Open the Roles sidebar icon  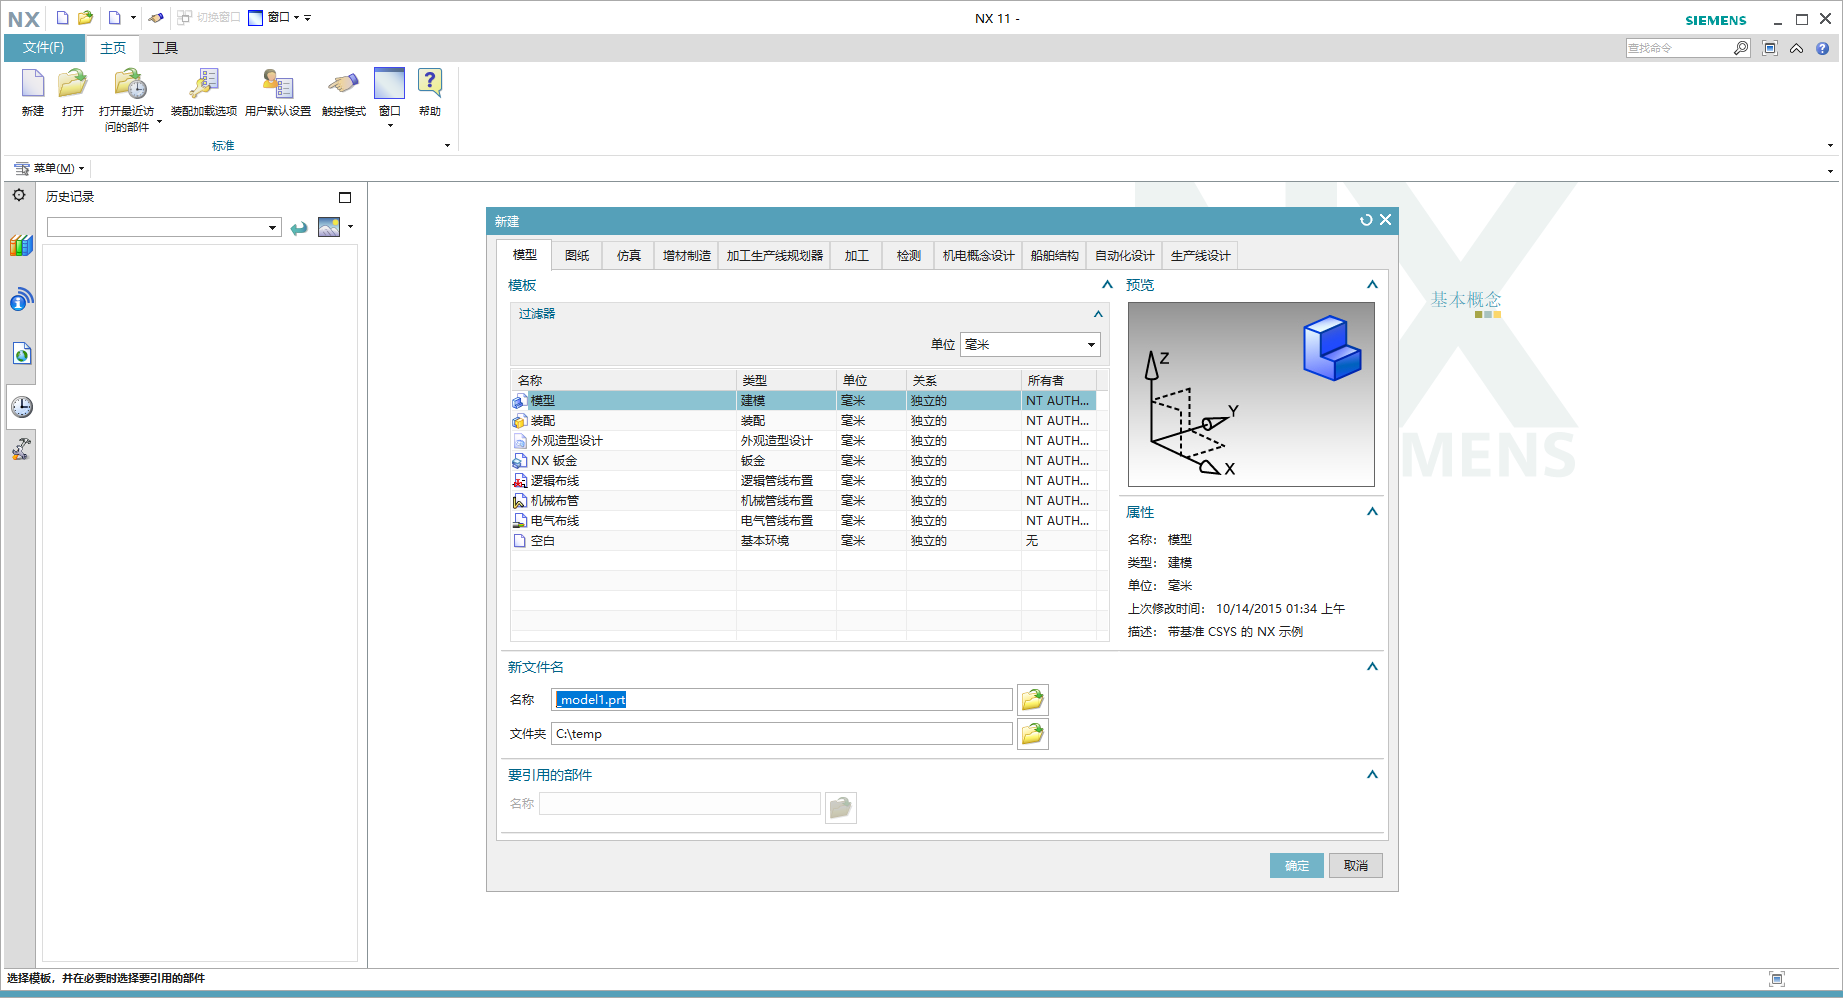pos(21,449)
